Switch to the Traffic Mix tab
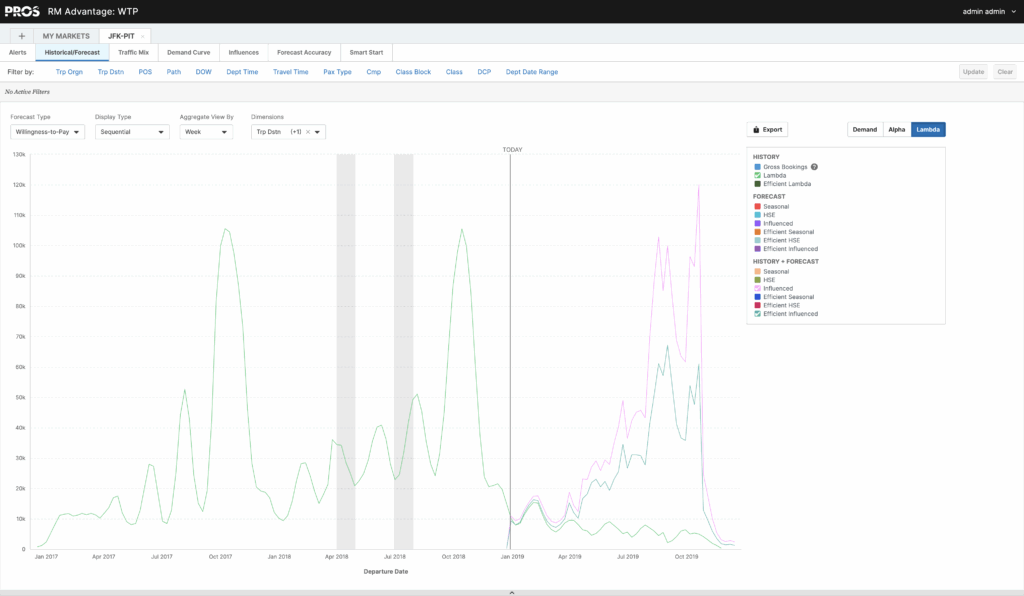The image size is (1024, 596). pos(134,52)
